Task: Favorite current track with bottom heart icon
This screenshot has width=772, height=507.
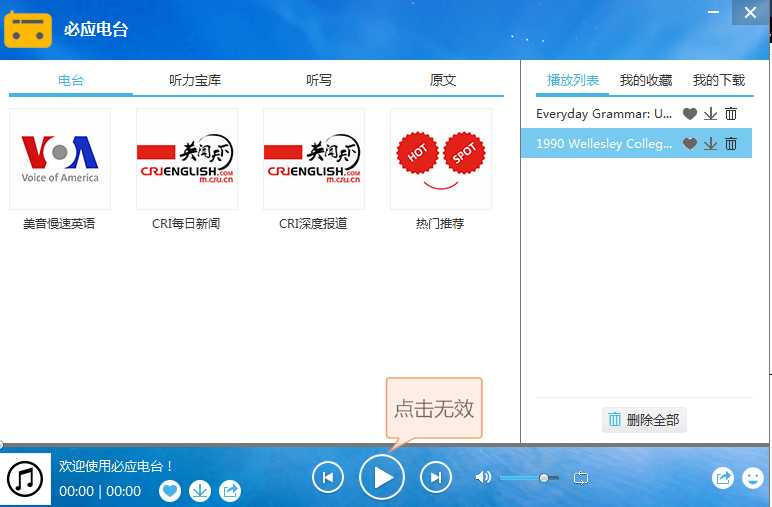Action: pyautogui.click(x=170, y=490)
